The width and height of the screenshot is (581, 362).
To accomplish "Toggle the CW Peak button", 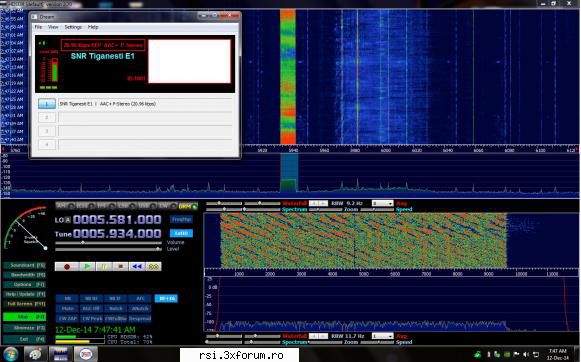I will click(91, 318).
